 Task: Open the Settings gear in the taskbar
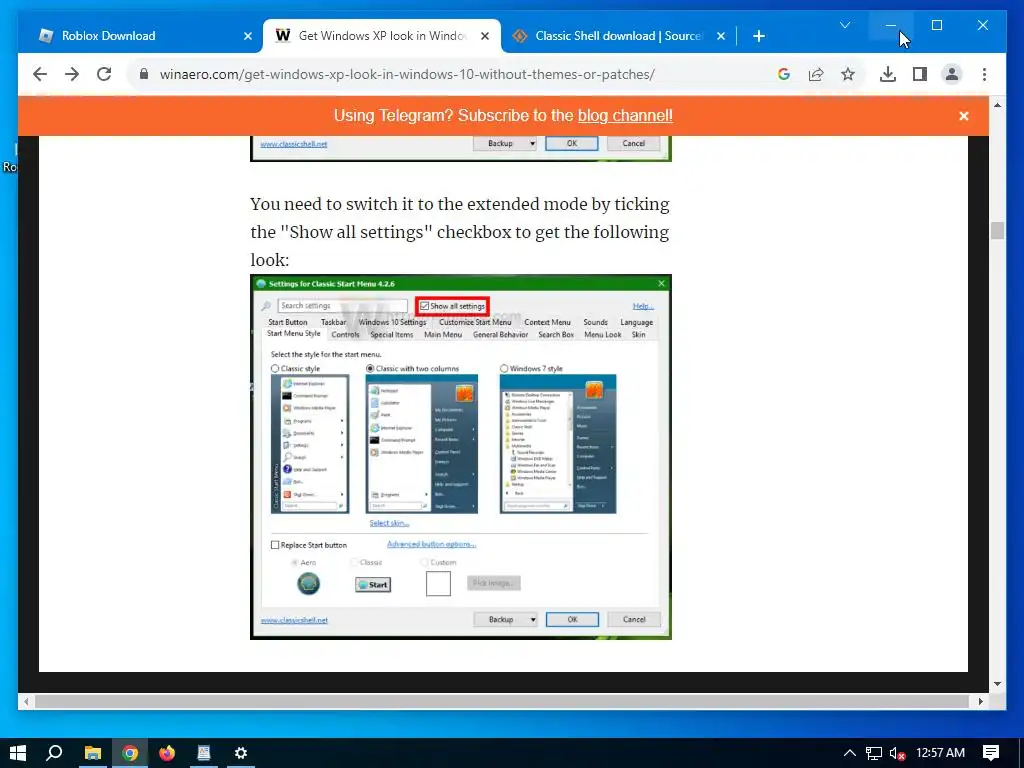(x=241, y=753)
